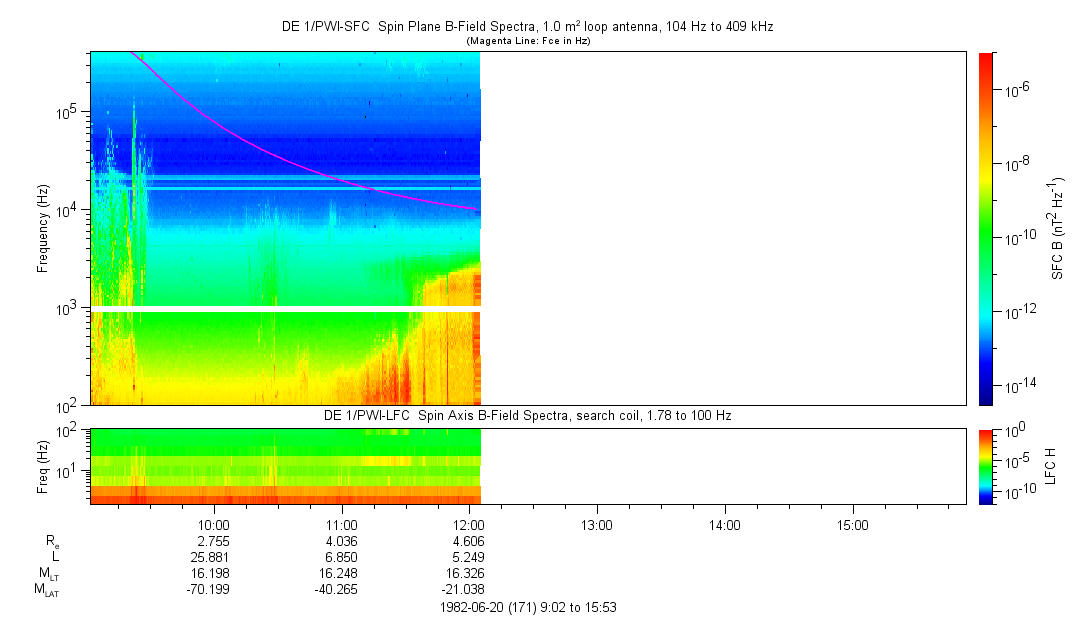The width and height of the screenshot is (1083, 620).
Task: Click the MLT value 16.248
Action: 337,573
